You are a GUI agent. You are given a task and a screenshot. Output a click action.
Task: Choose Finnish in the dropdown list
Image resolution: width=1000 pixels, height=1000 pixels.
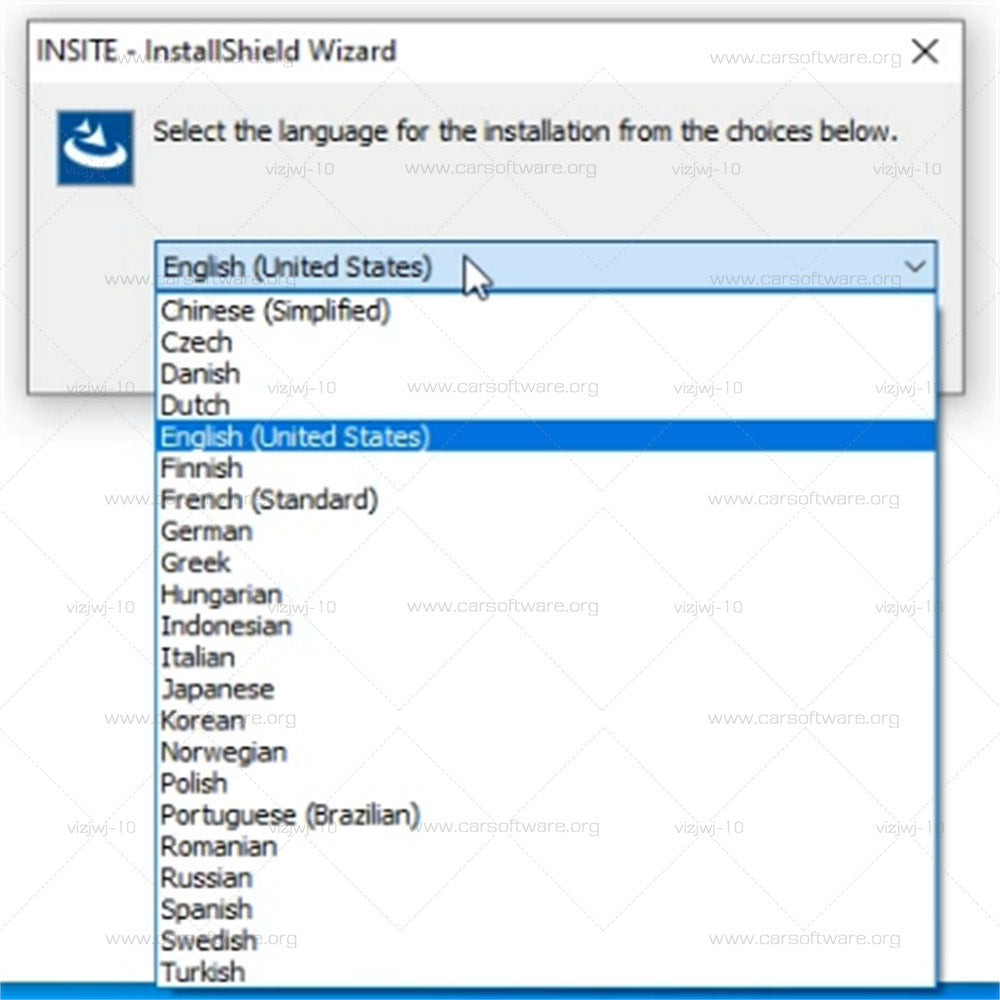[x=546, y=468]
